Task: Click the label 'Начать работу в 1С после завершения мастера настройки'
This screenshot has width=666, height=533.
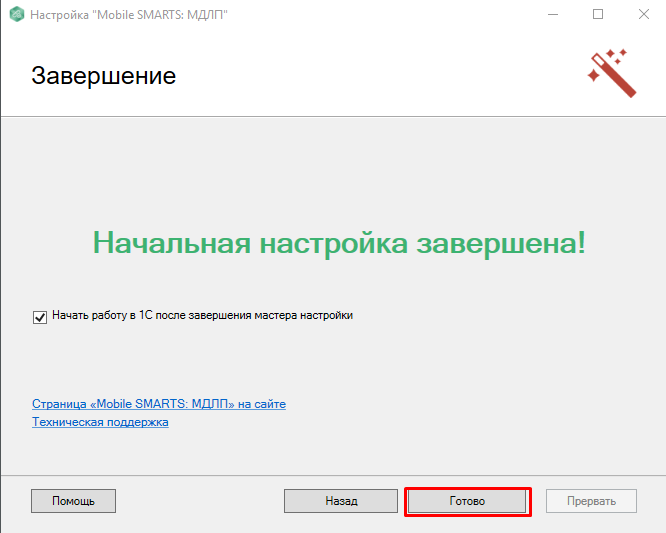Action: point(202,316)
